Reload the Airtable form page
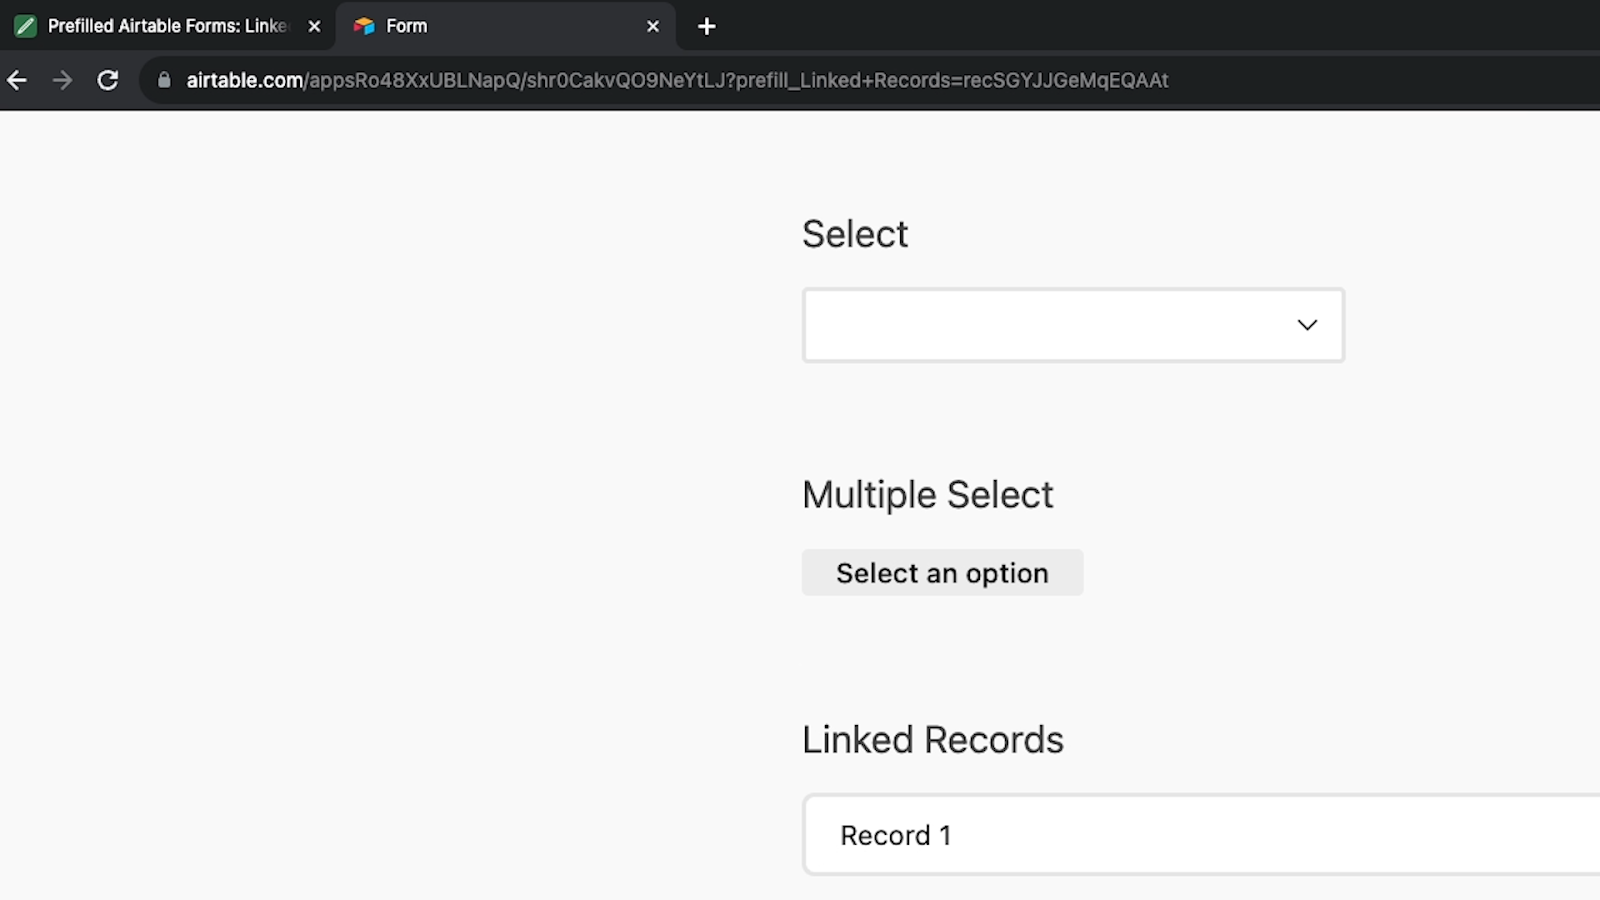 click(108, 80)
